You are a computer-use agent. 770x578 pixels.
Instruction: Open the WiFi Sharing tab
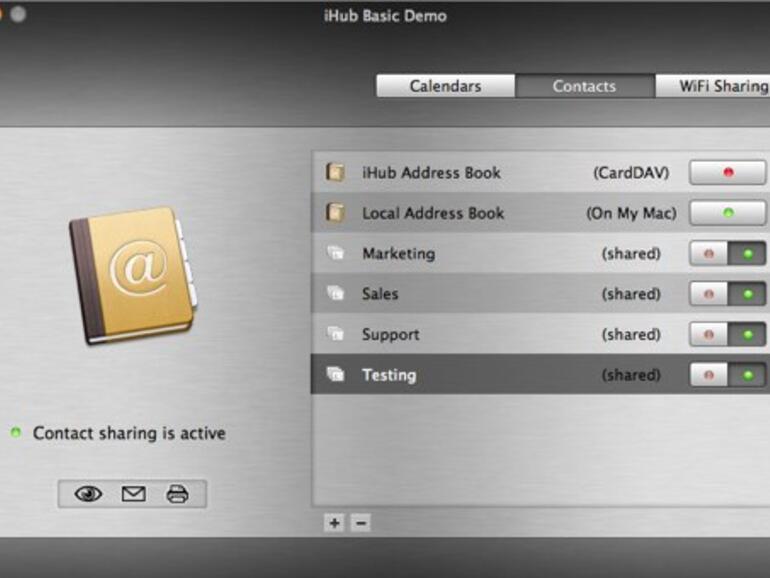[713, 86]
